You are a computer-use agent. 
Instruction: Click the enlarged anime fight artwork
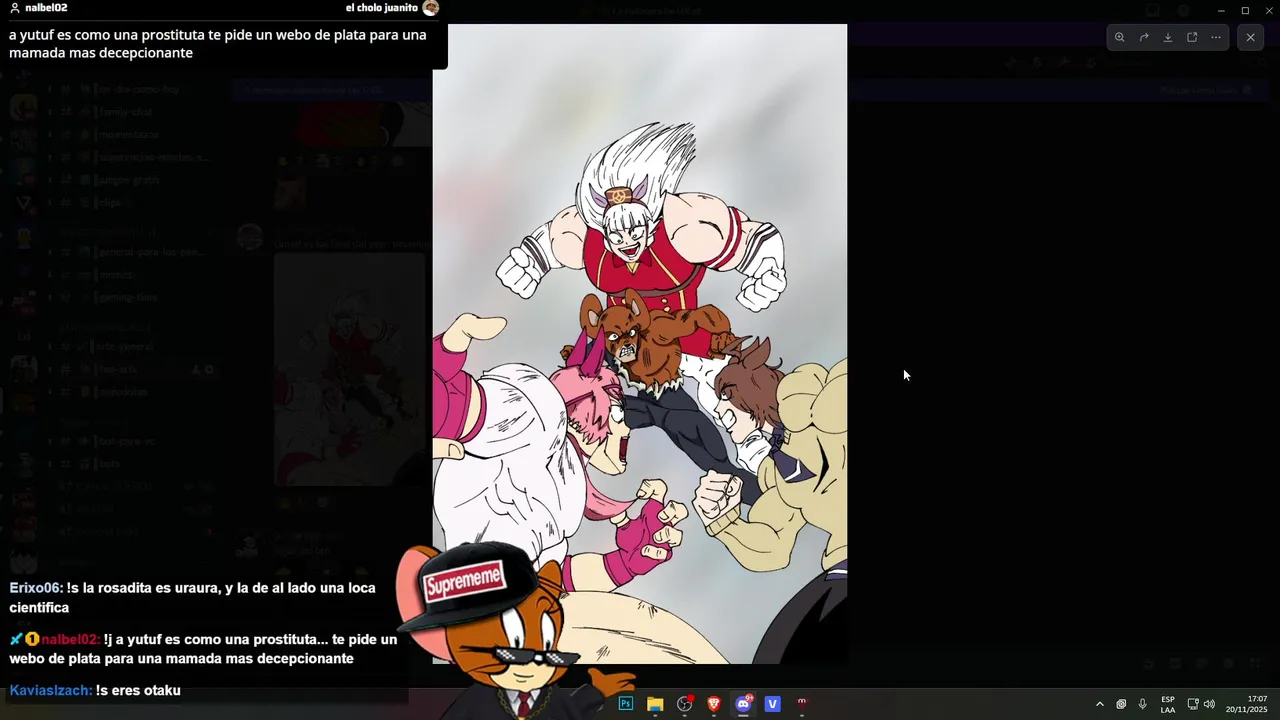640,344
